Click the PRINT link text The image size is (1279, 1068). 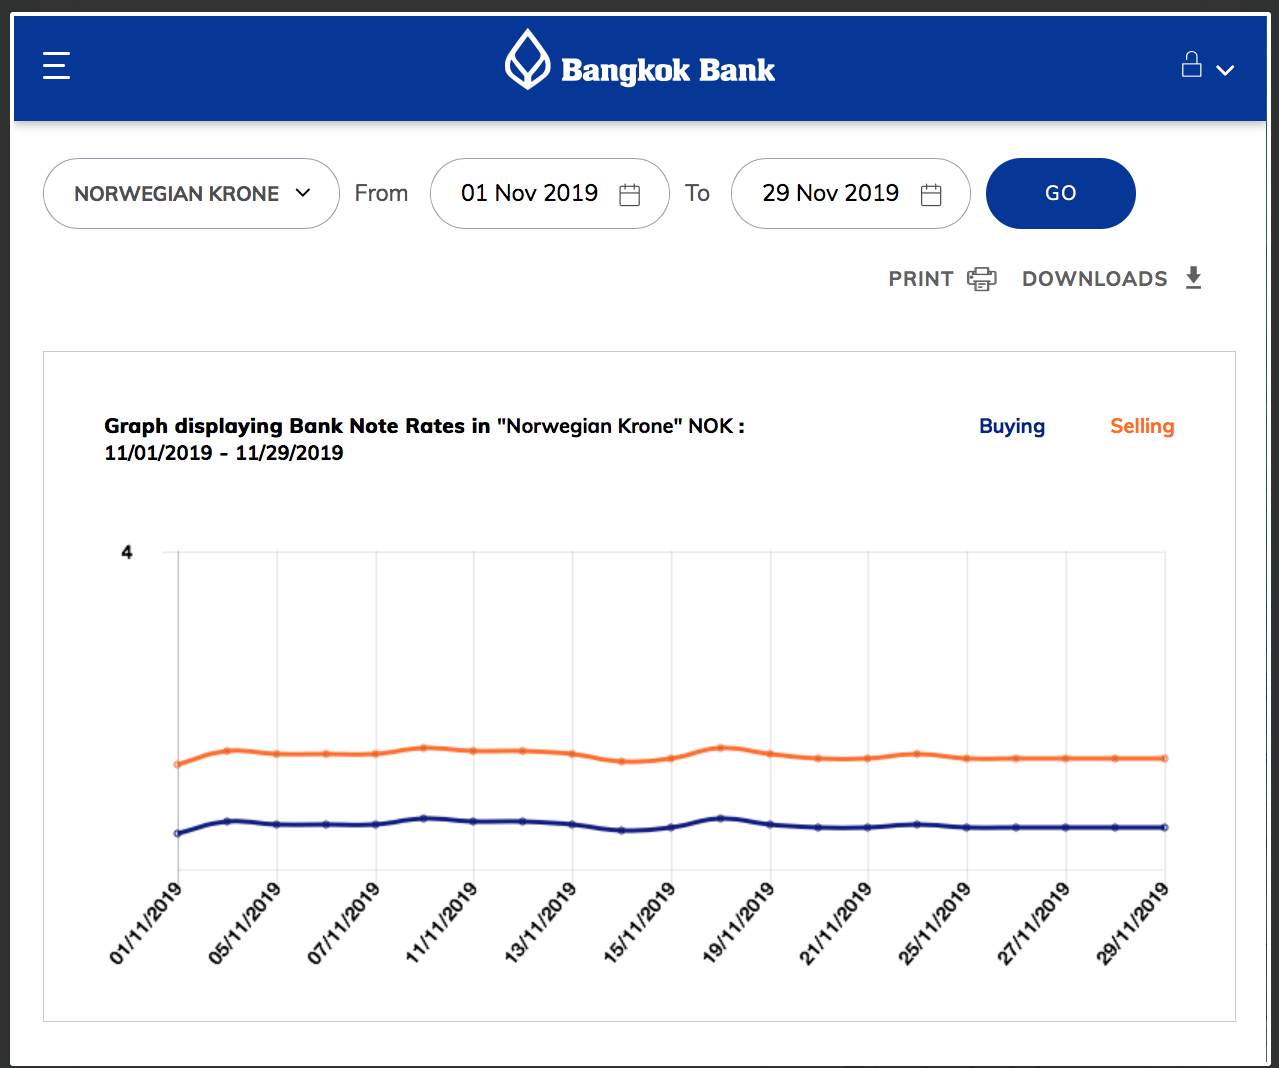(x=920, y=279)
